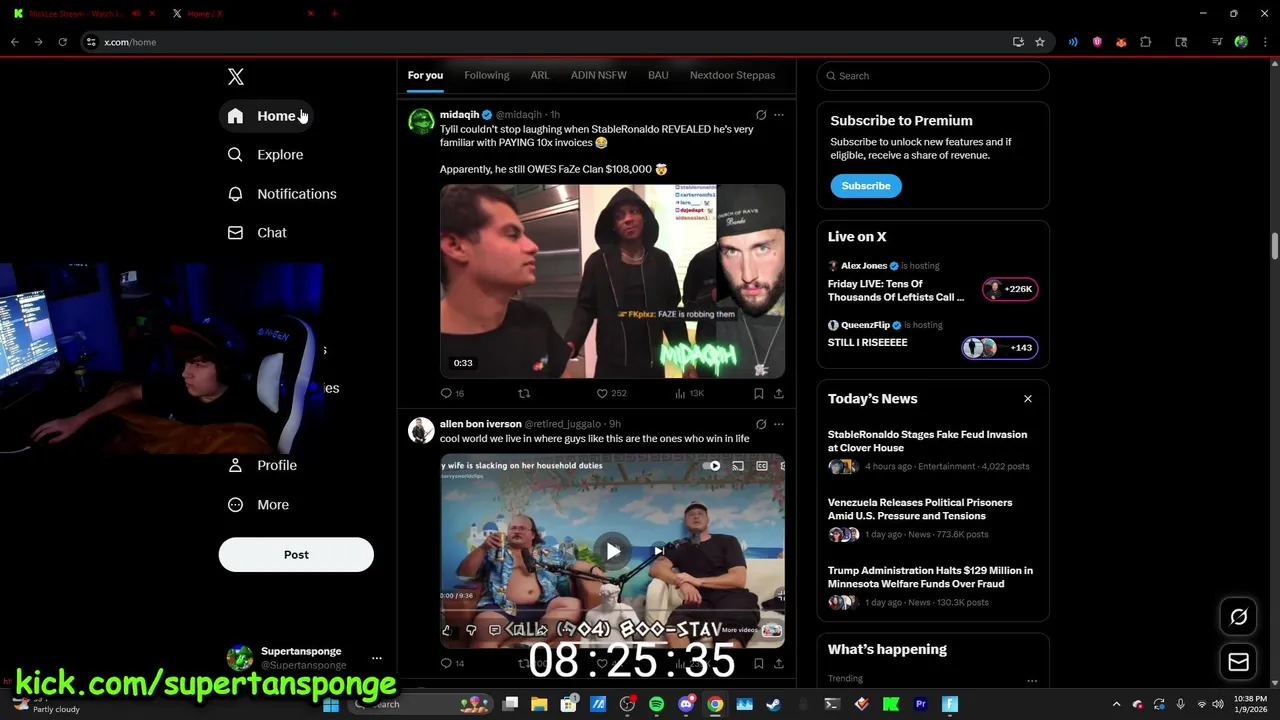The height and width of the screenshot is (720, 1280).
Task: Open the Chat section
Action: click(x=258, y=233)
